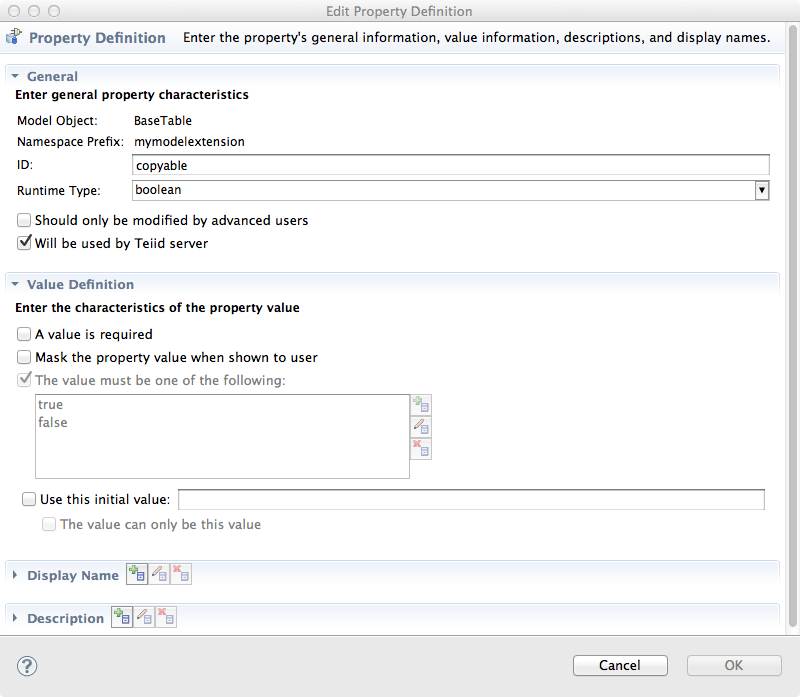Delete a Display Name entry

(181, 573)
